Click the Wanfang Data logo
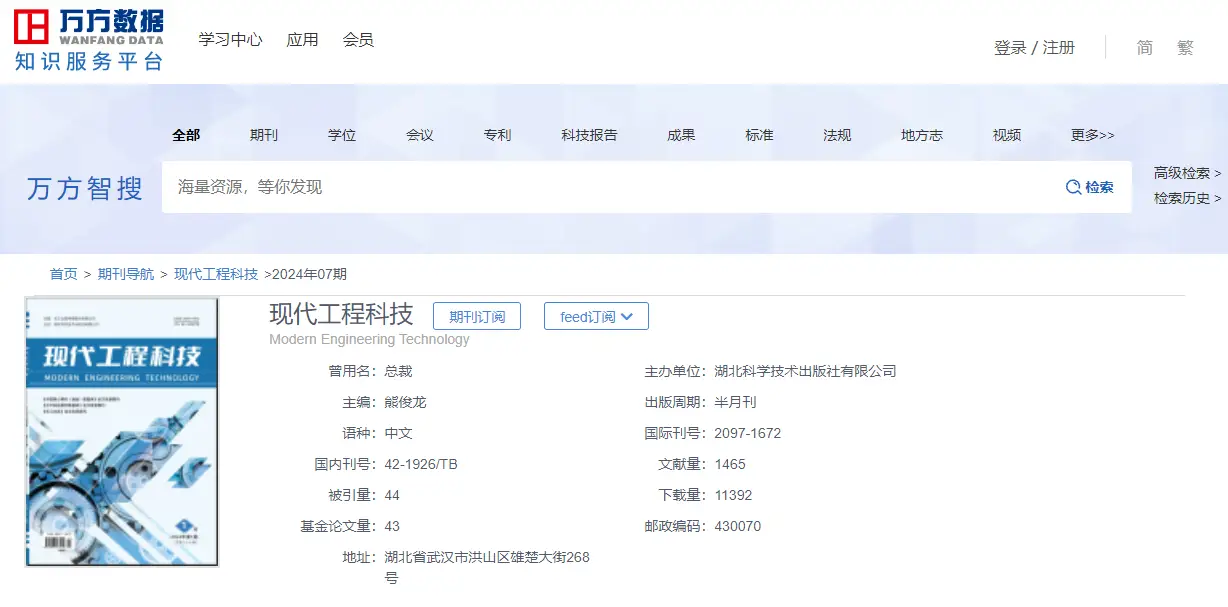Screen dimensions: 1228x607 pos(88,40)
